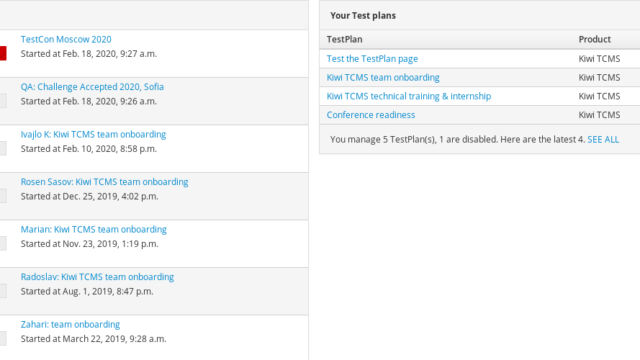Open the Test the TestPlan page plan
Viewport: 640px width, 360px height.
pos(372,59)
